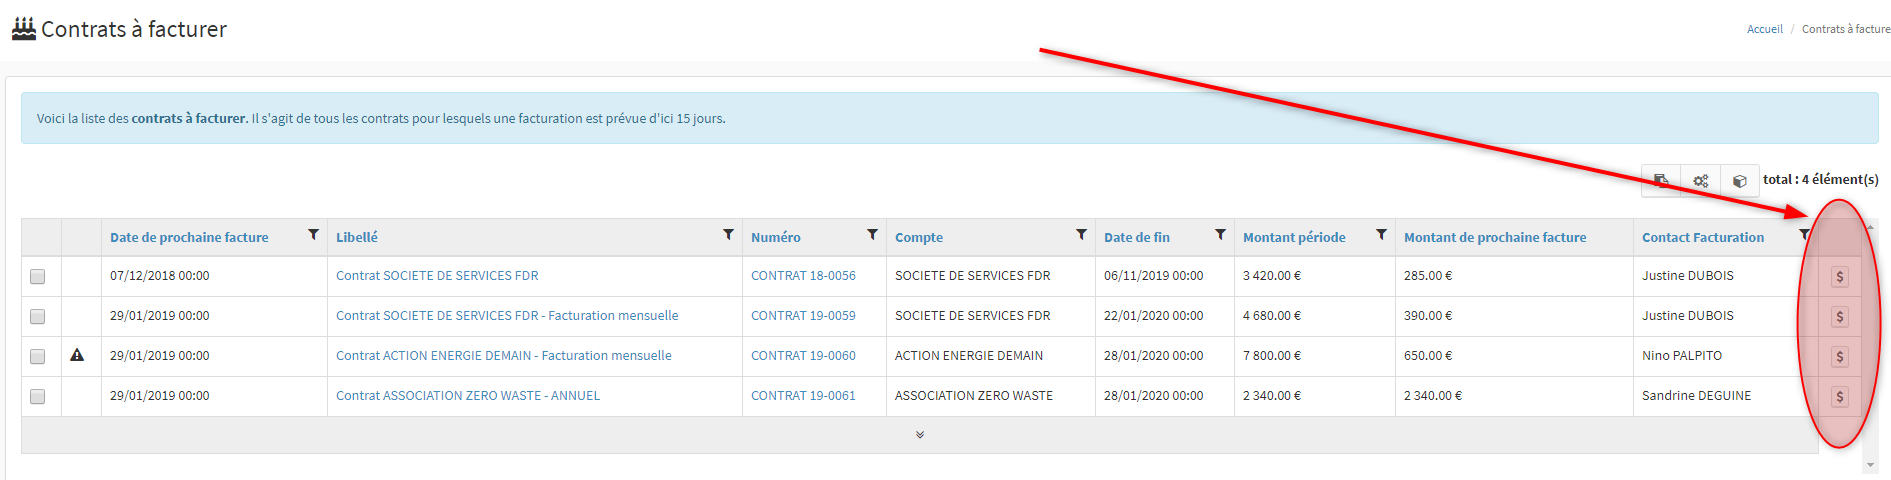Click the 3 420.00 € period amount

[x=1272, y=276]
